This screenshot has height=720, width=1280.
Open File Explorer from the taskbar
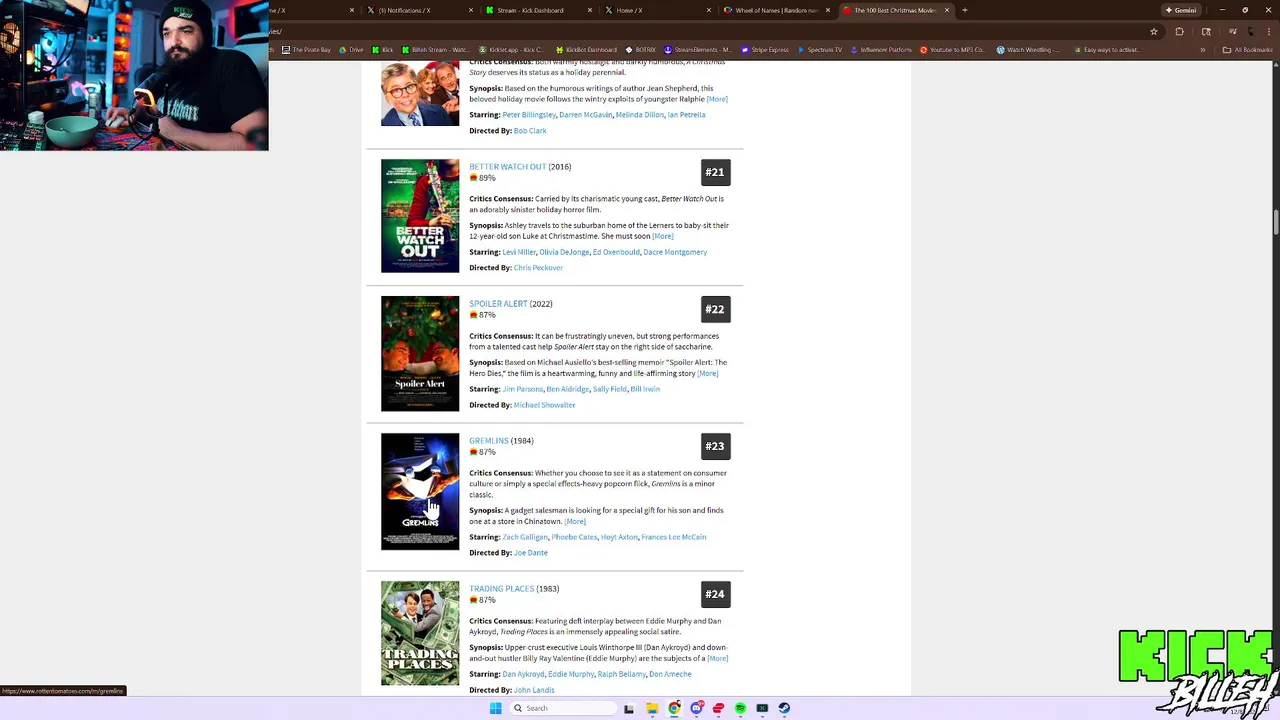pos(651,708)
